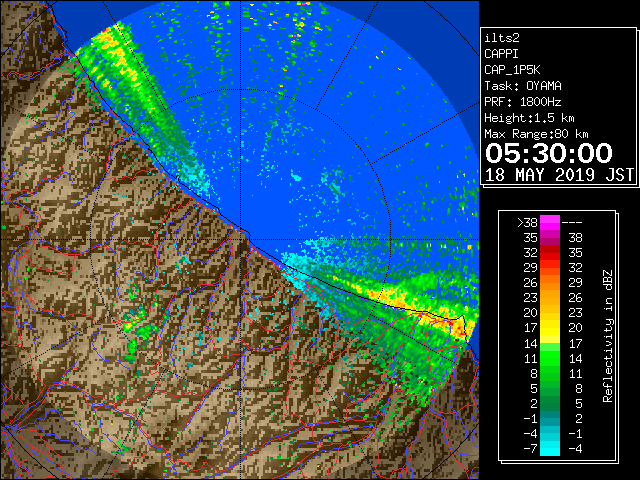The width and height of the screenshot is (640, 480).
Task: Click the '-7' legend label
Action: (530, 449)
